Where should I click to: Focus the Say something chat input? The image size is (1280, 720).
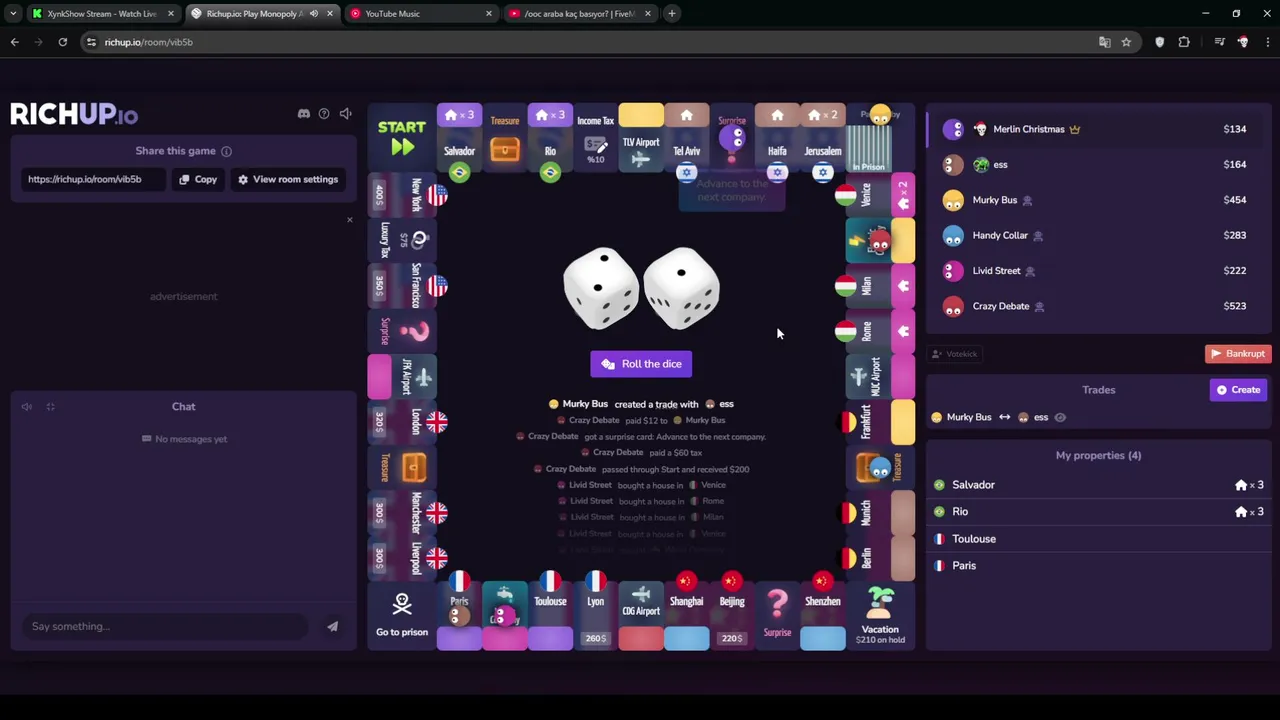pyautogui.click(x=165, y=626)
